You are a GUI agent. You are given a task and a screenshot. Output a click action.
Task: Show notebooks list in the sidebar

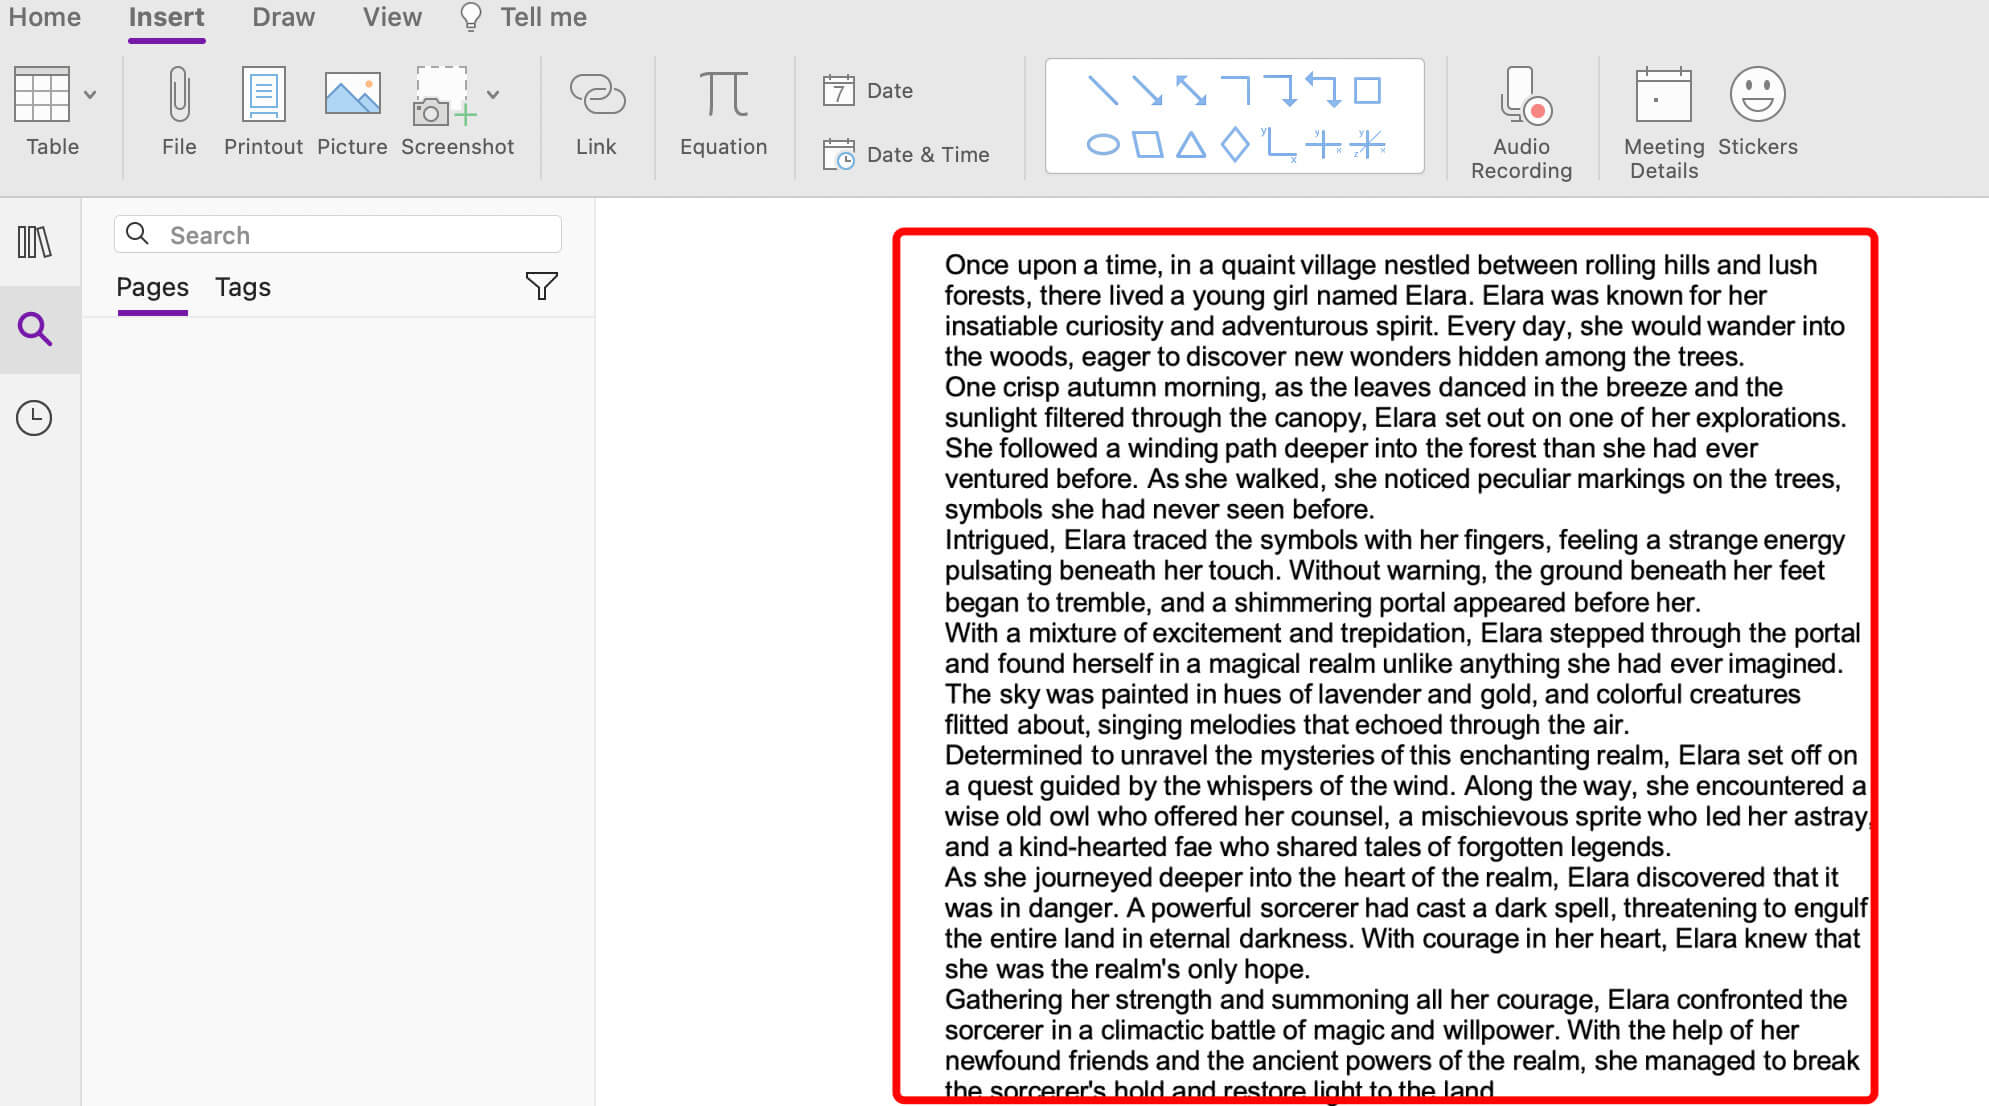[x=35, y=242]
